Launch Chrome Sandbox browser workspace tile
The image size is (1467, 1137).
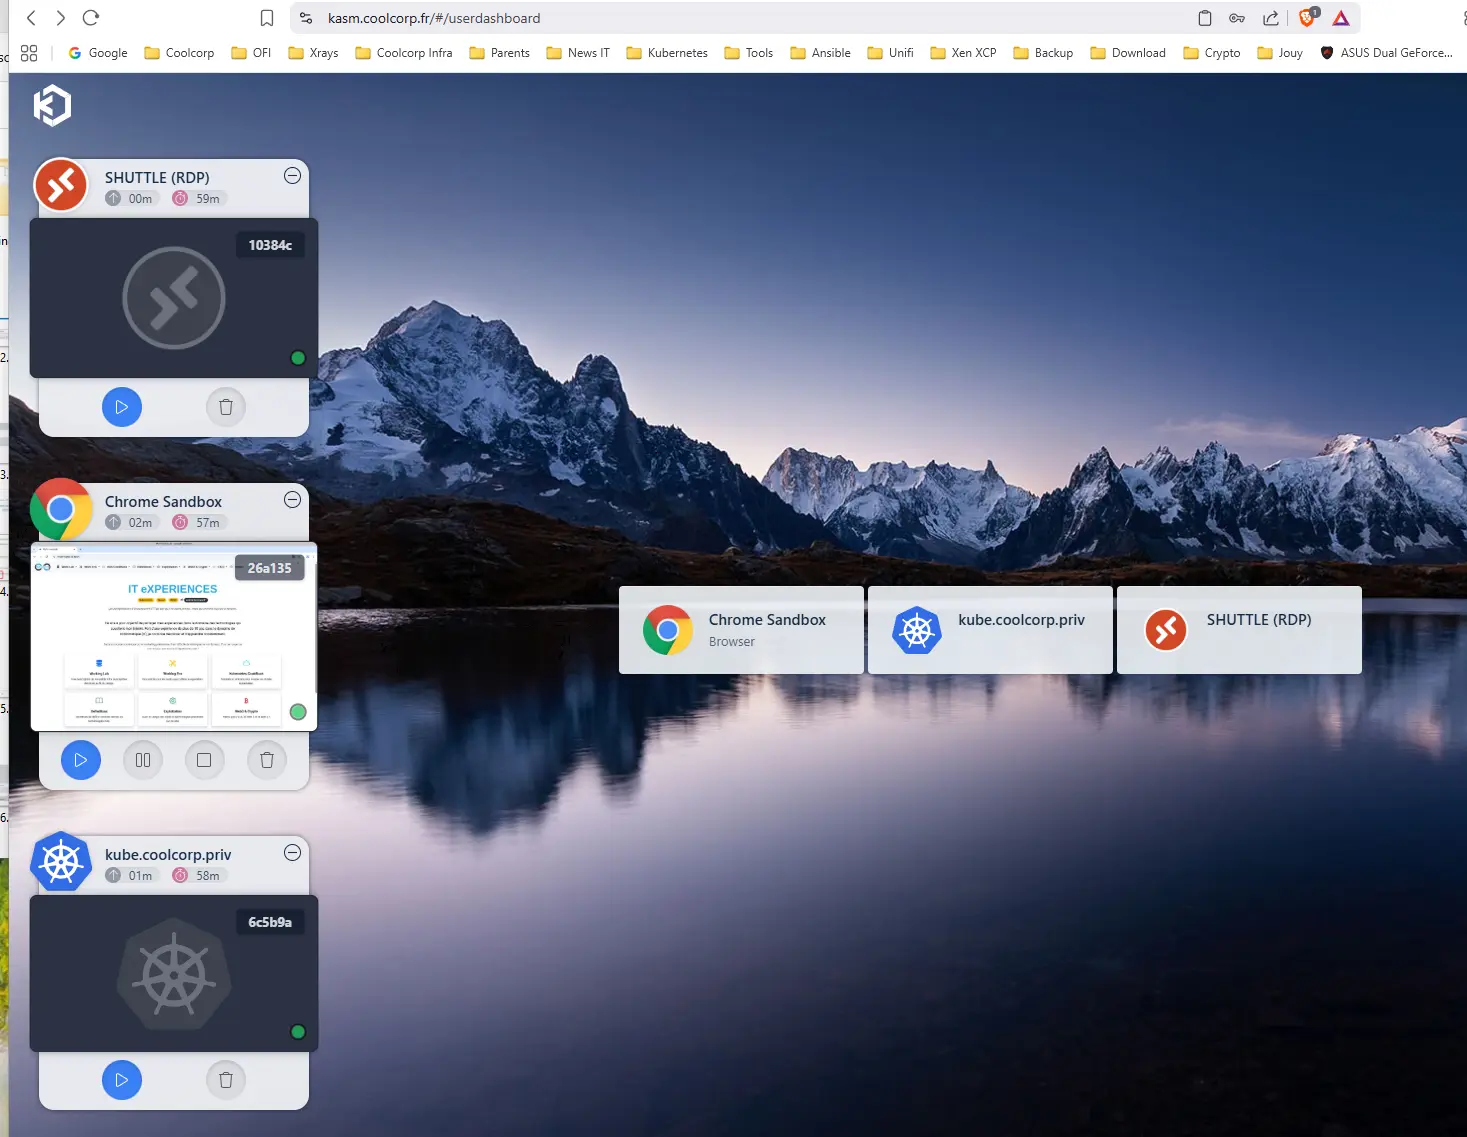coord(741,630)
